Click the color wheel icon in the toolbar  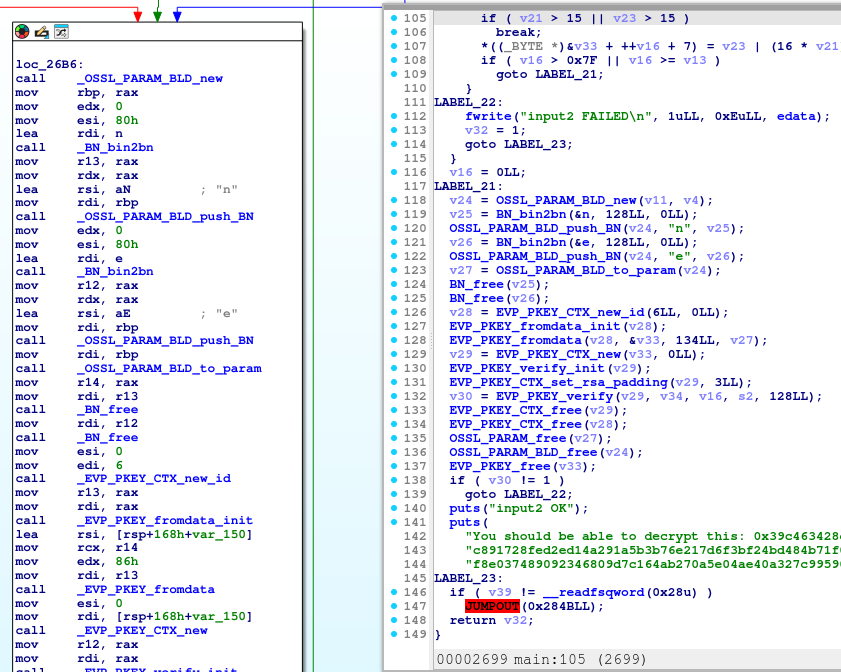click(20, 31)
